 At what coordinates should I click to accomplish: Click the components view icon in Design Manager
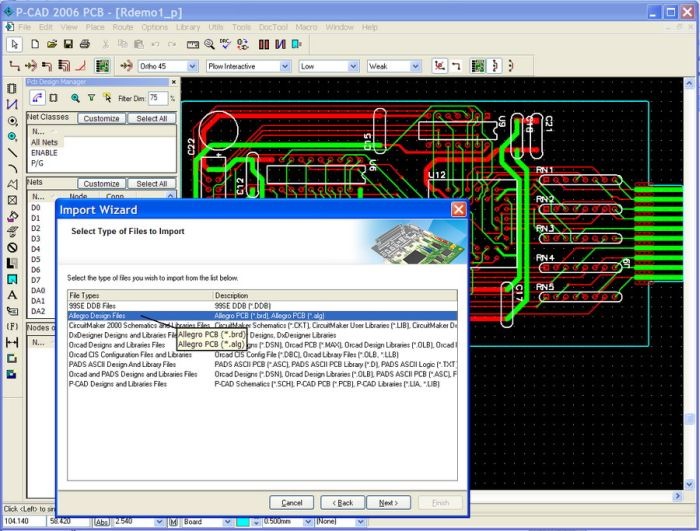54,98
